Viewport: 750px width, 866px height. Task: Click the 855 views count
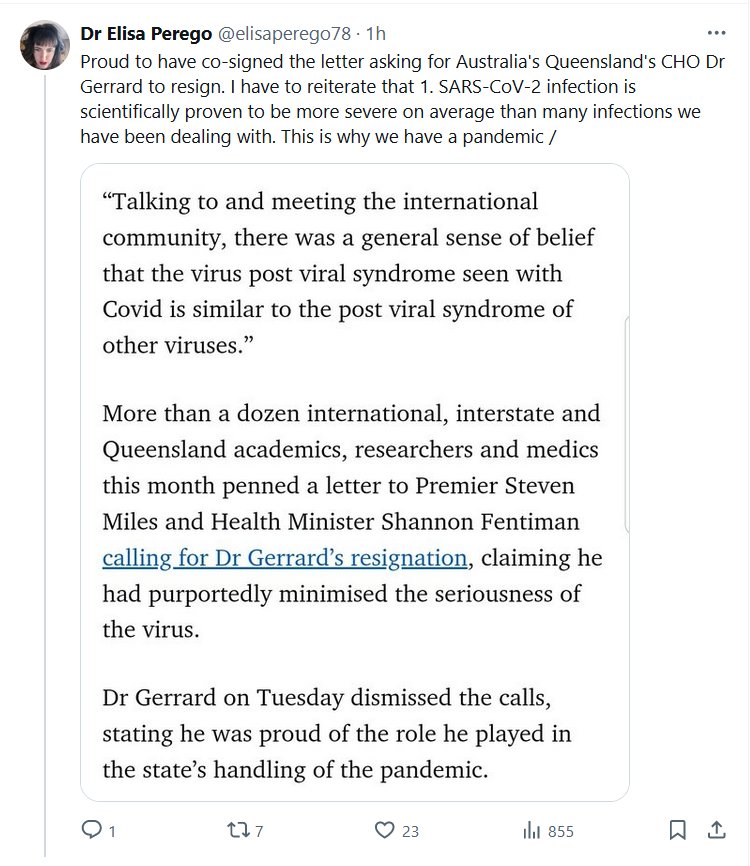click(560, 831)
